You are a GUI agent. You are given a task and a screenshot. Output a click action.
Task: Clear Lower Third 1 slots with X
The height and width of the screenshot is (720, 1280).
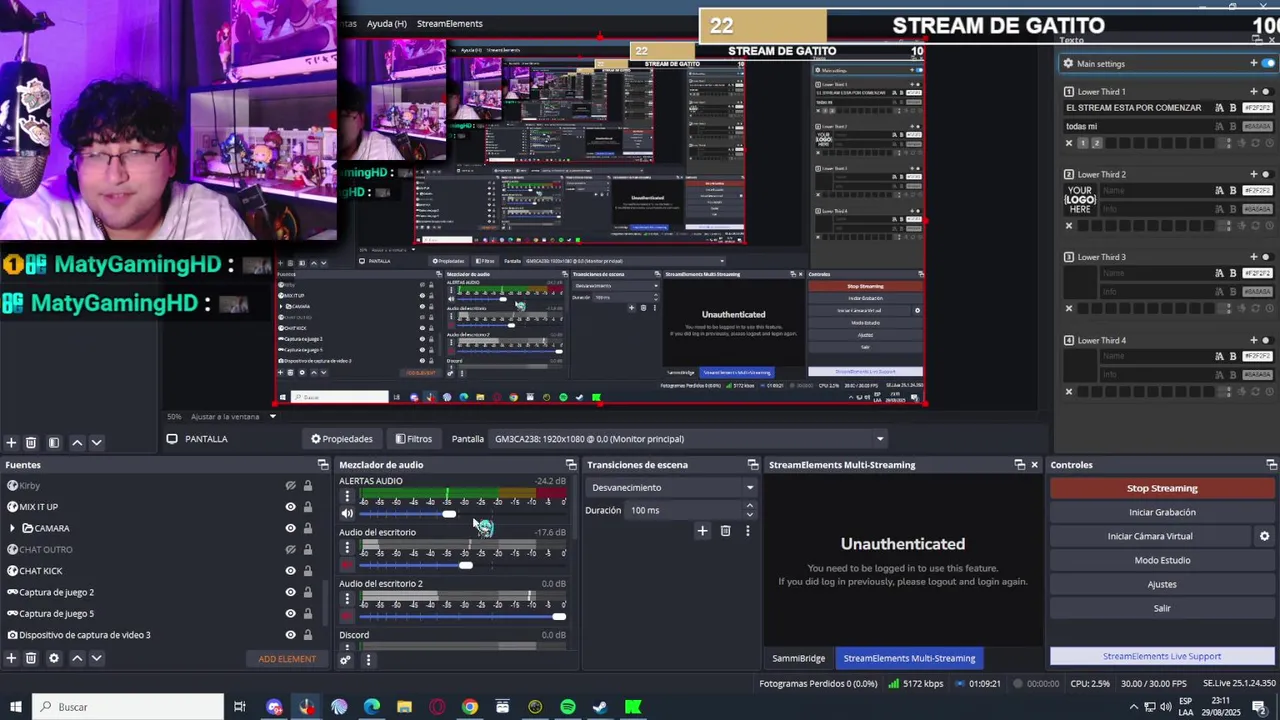[1068, 143]
